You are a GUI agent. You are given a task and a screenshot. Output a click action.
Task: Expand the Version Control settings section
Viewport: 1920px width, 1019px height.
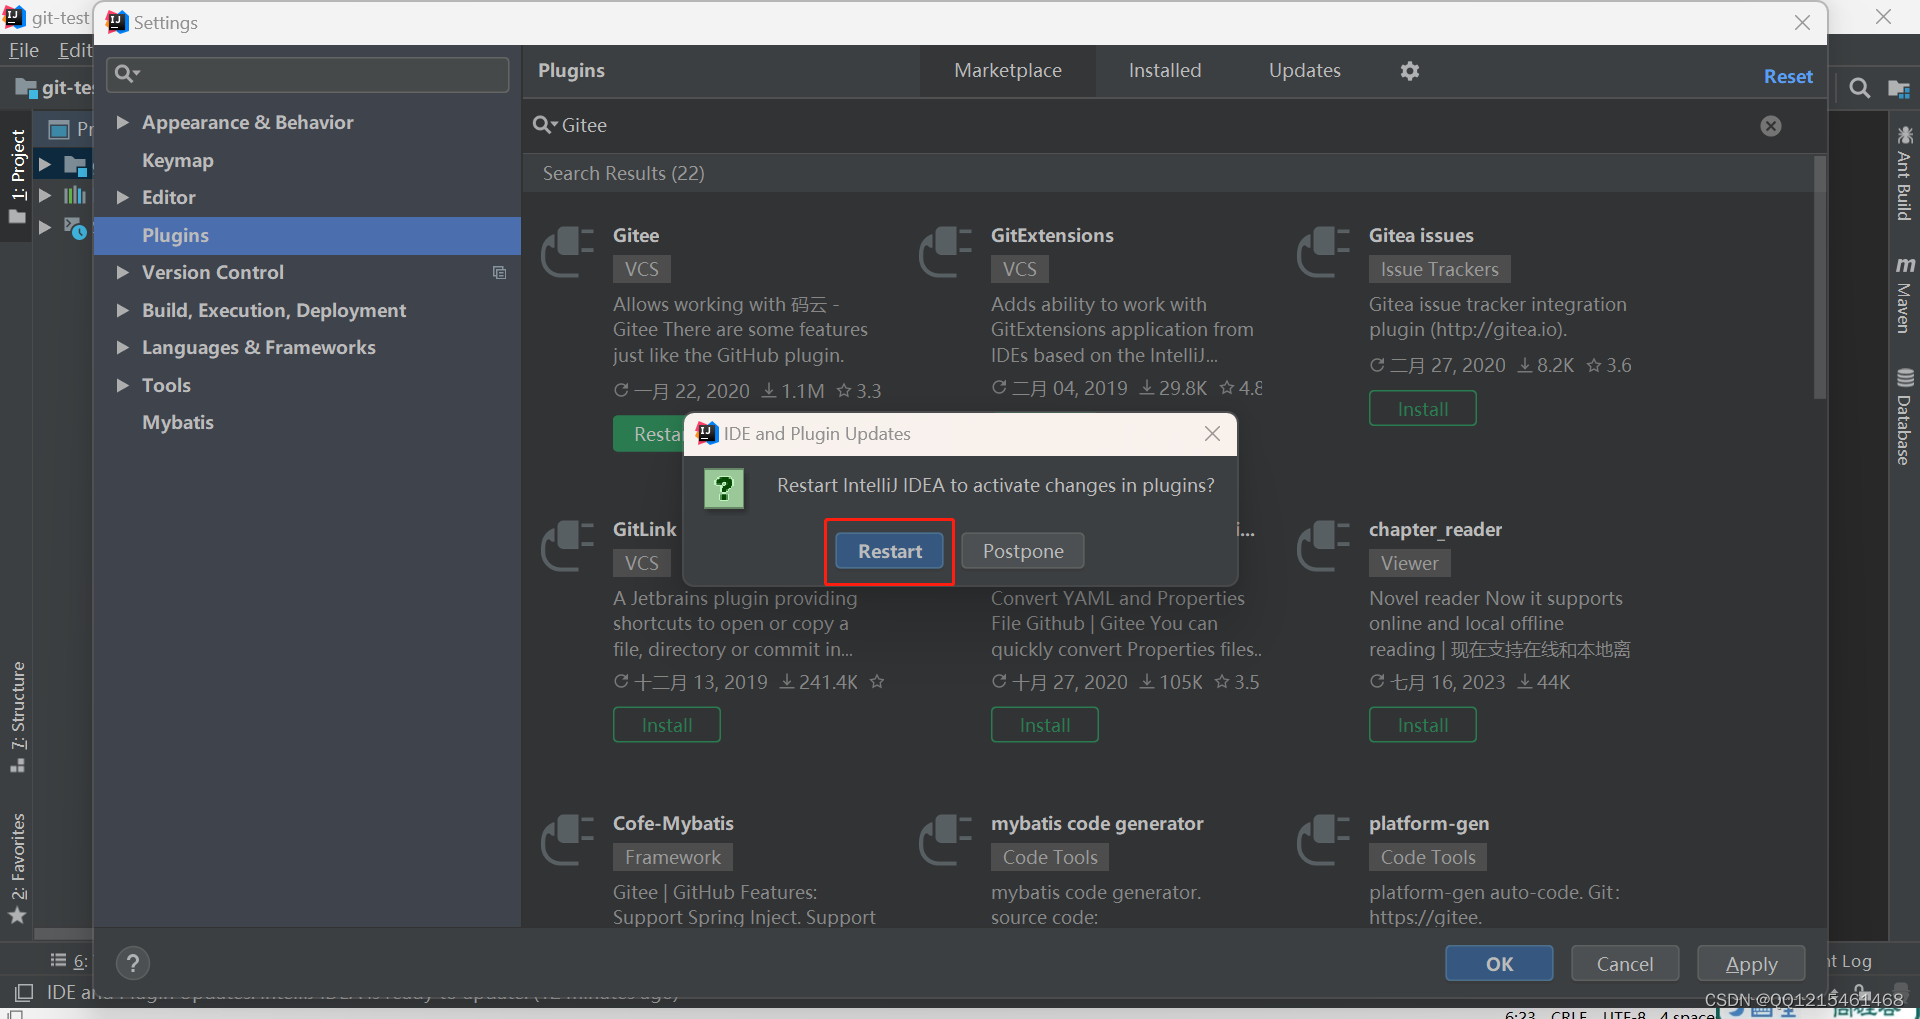(122, 272)
